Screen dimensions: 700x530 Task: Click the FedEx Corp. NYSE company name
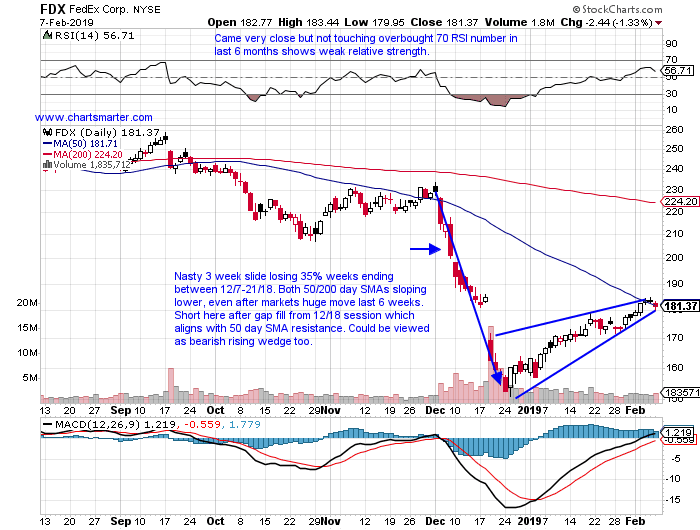pos(115,9)
